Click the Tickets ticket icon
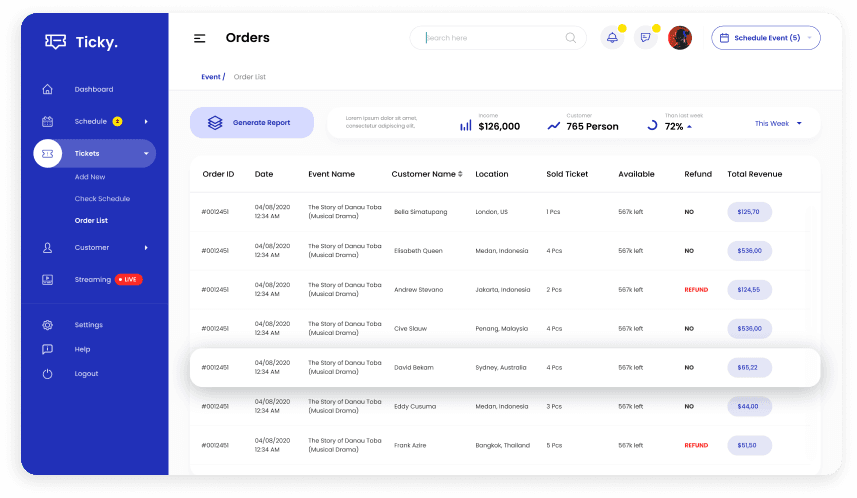This screenshot has width=857, height=498. click(48, 154)
